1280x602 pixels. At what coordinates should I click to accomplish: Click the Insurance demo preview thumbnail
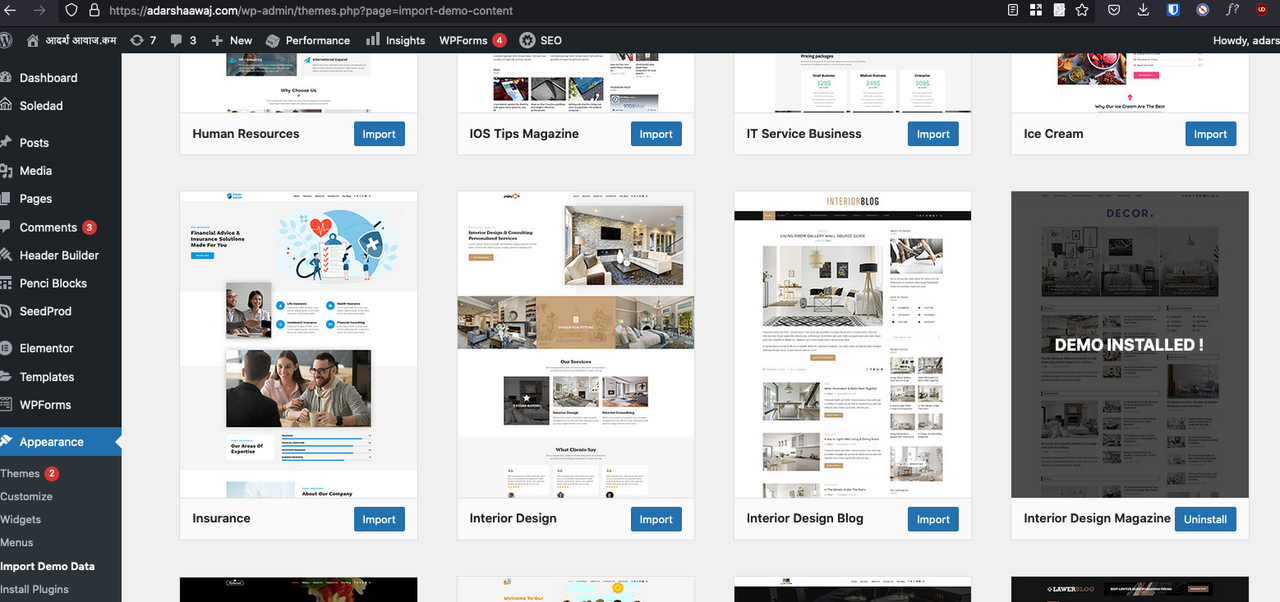298,345
